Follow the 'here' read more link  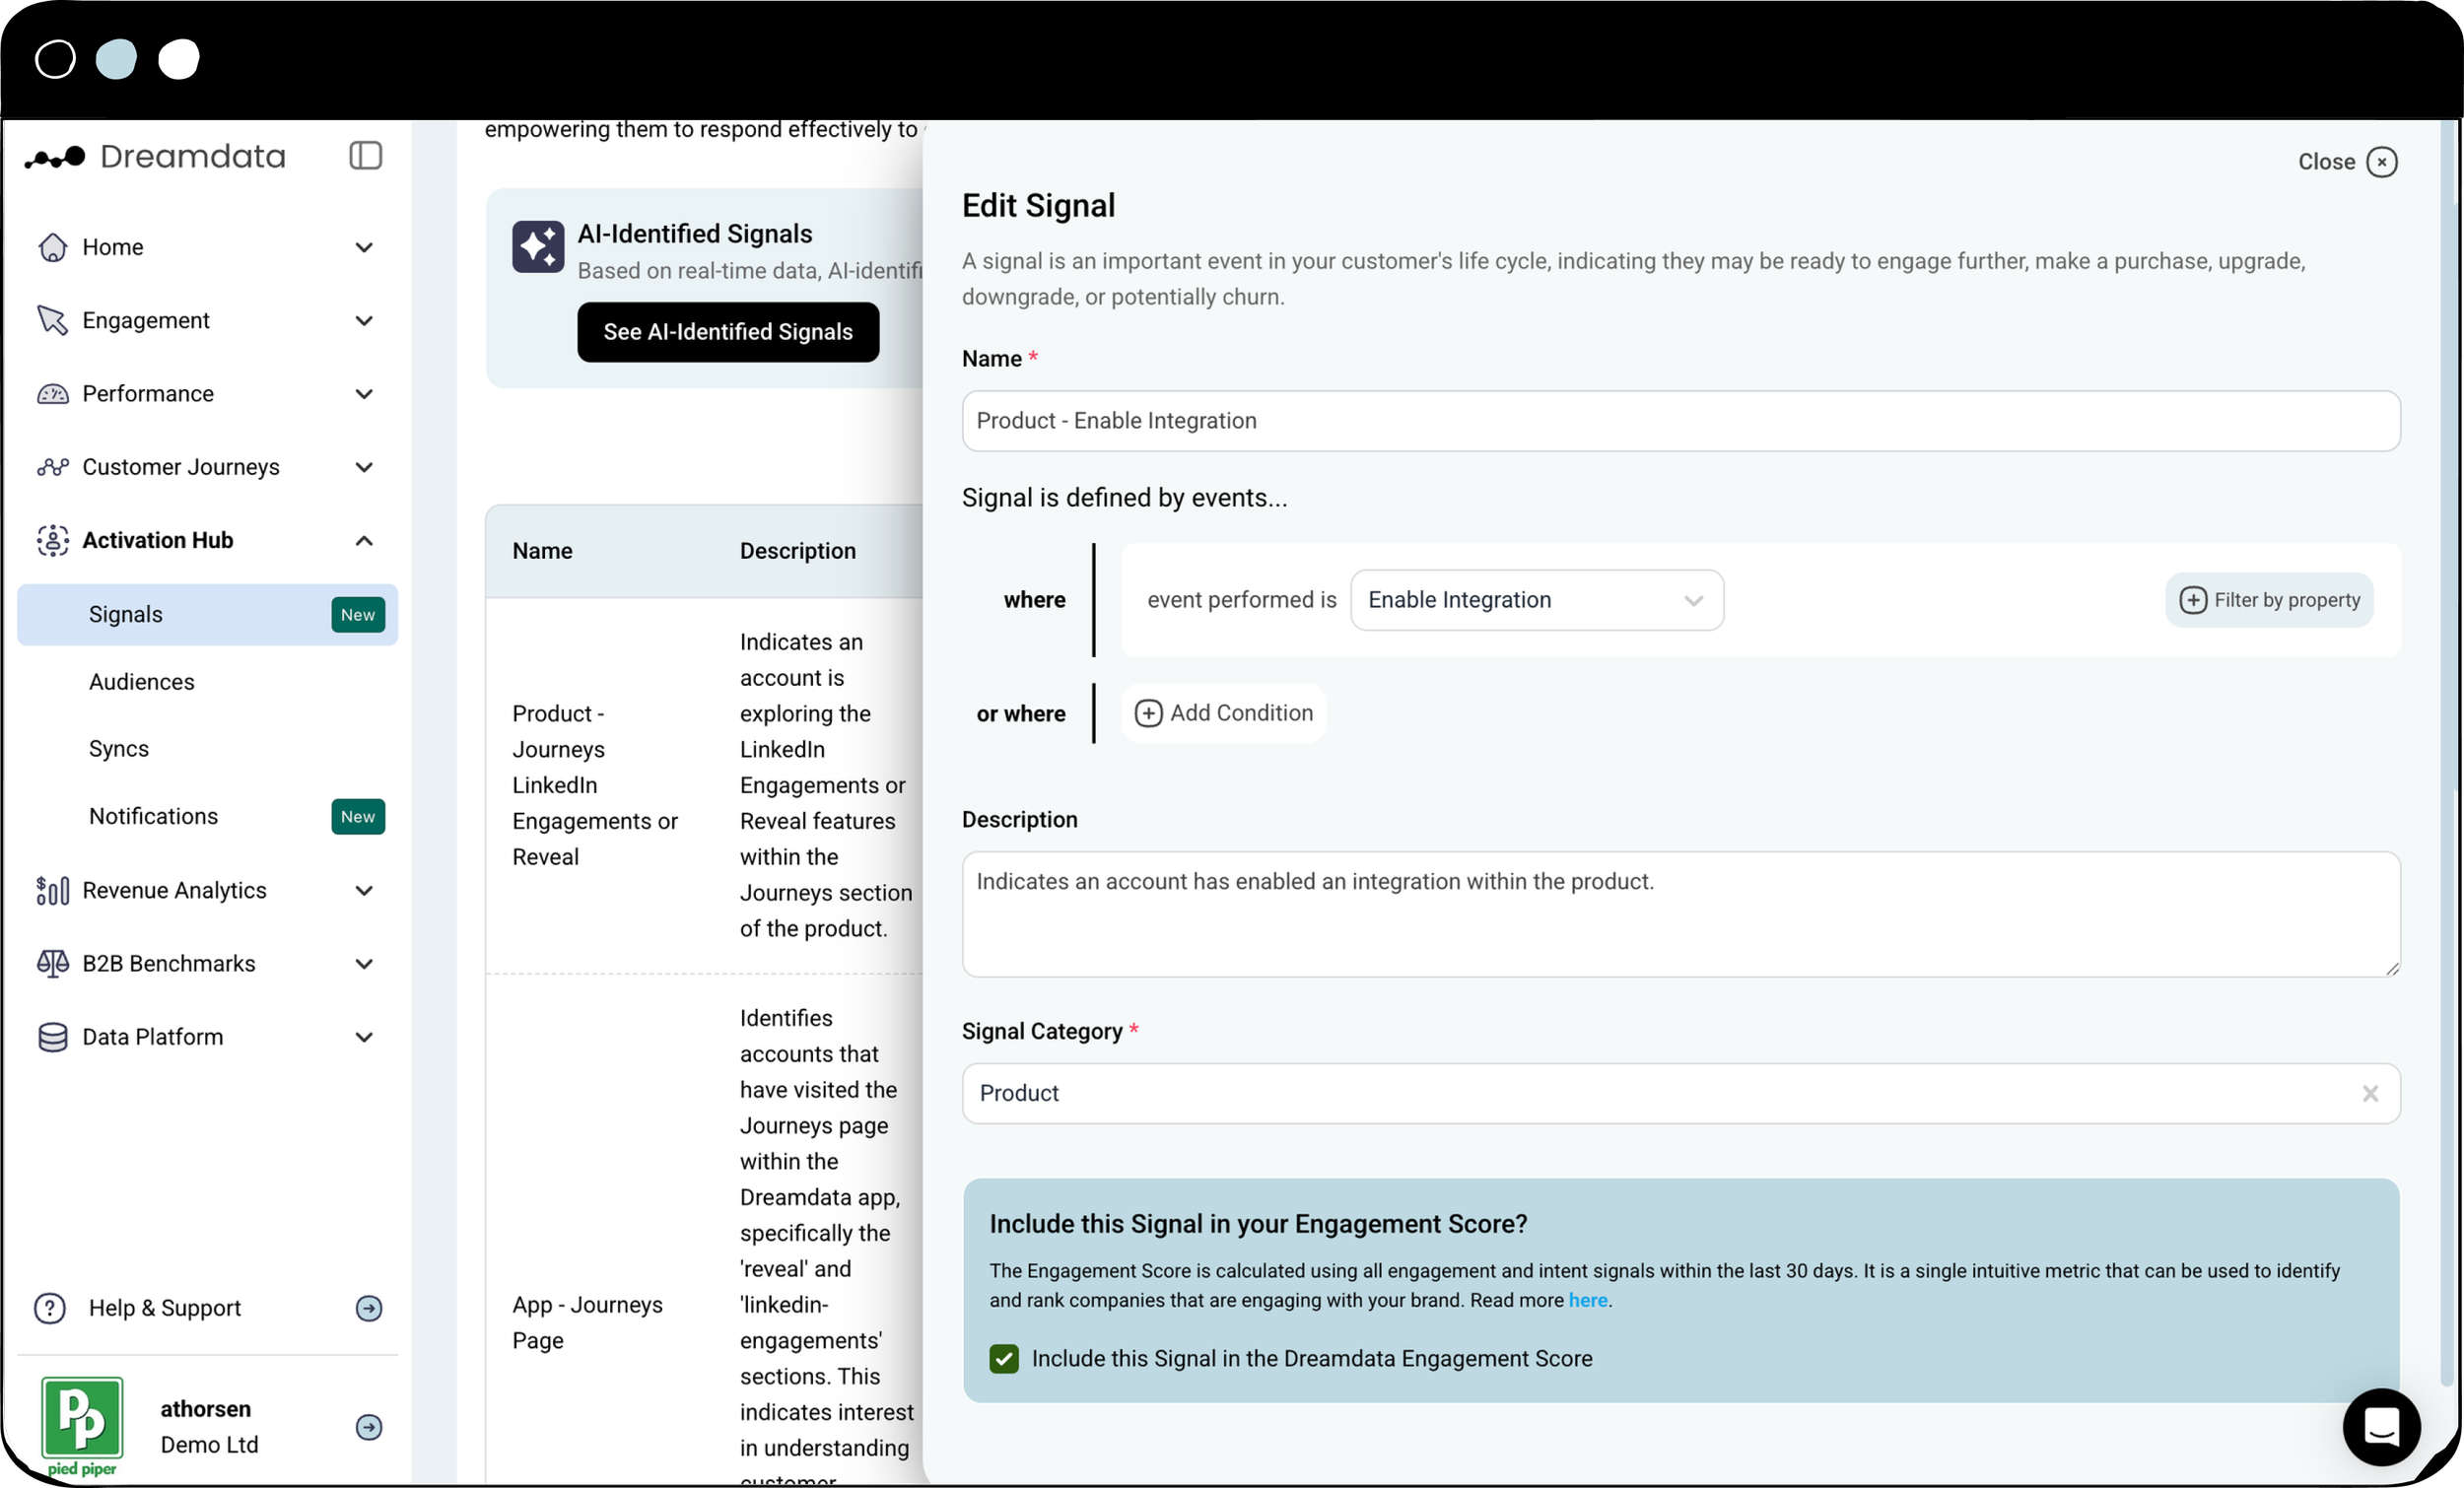[1587, 1300]
